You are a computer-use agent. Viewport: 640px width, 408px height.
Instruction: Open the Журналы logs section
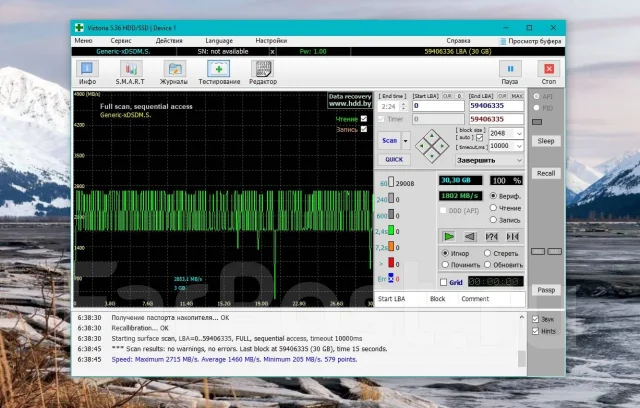[x=174, y=72]
